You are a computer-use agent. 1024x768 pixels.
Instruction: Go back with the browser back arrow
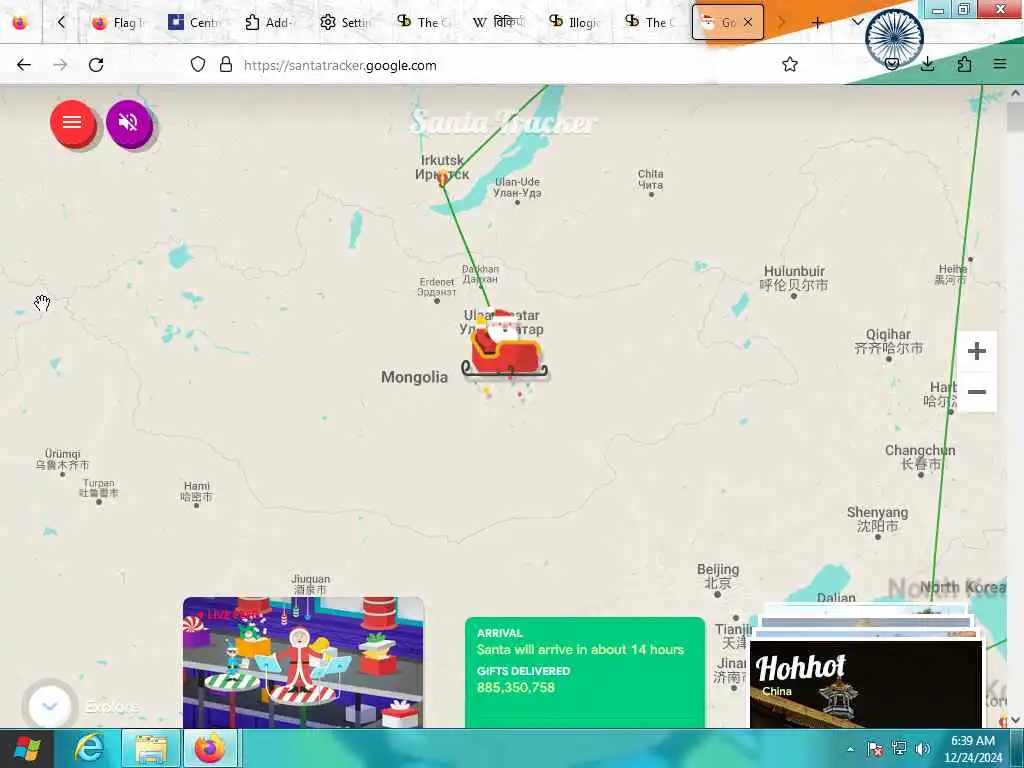tap(24, 65)
